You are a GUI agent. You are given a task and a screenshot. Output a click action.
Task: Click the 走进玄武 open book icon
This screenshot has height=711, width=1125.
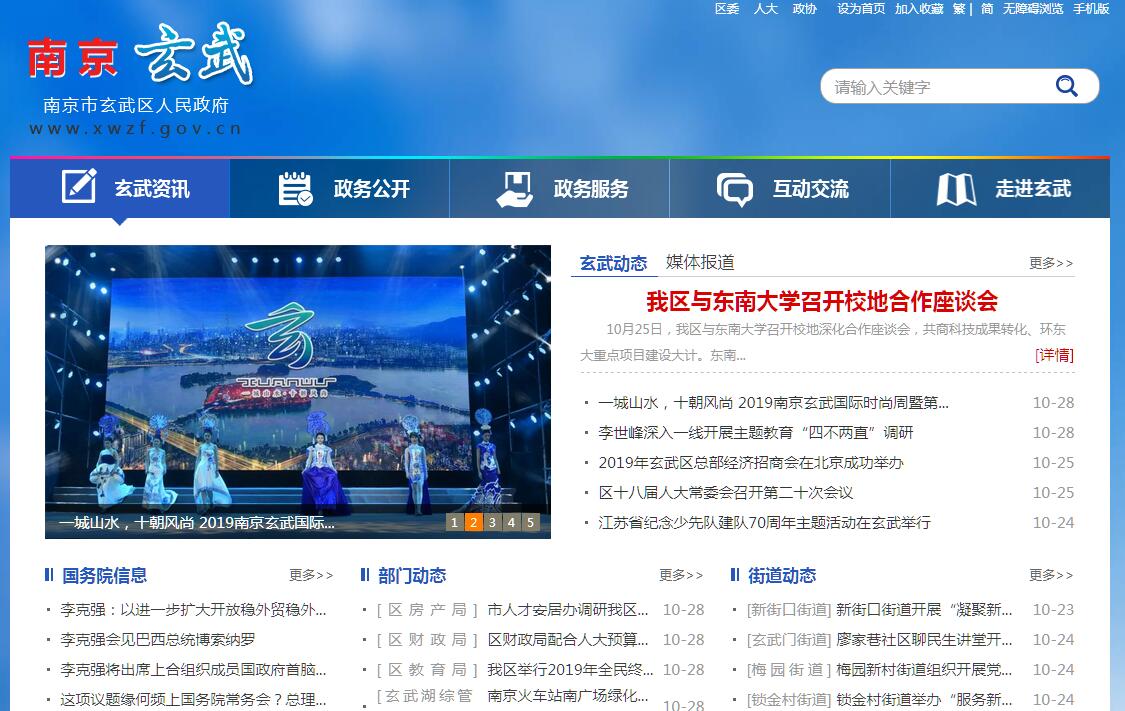[956, 189]
